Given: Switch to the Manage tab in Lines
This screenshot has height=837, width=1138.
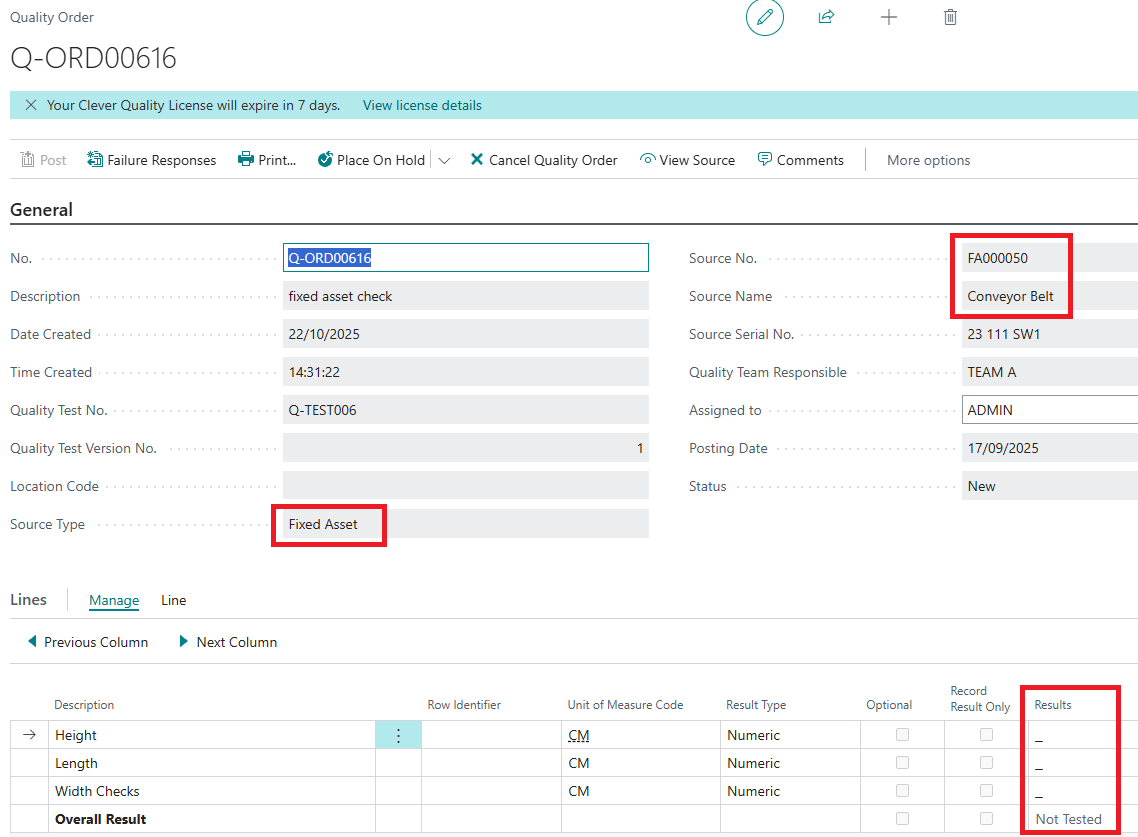Looking at the screenshot, I should coord(114,600).
